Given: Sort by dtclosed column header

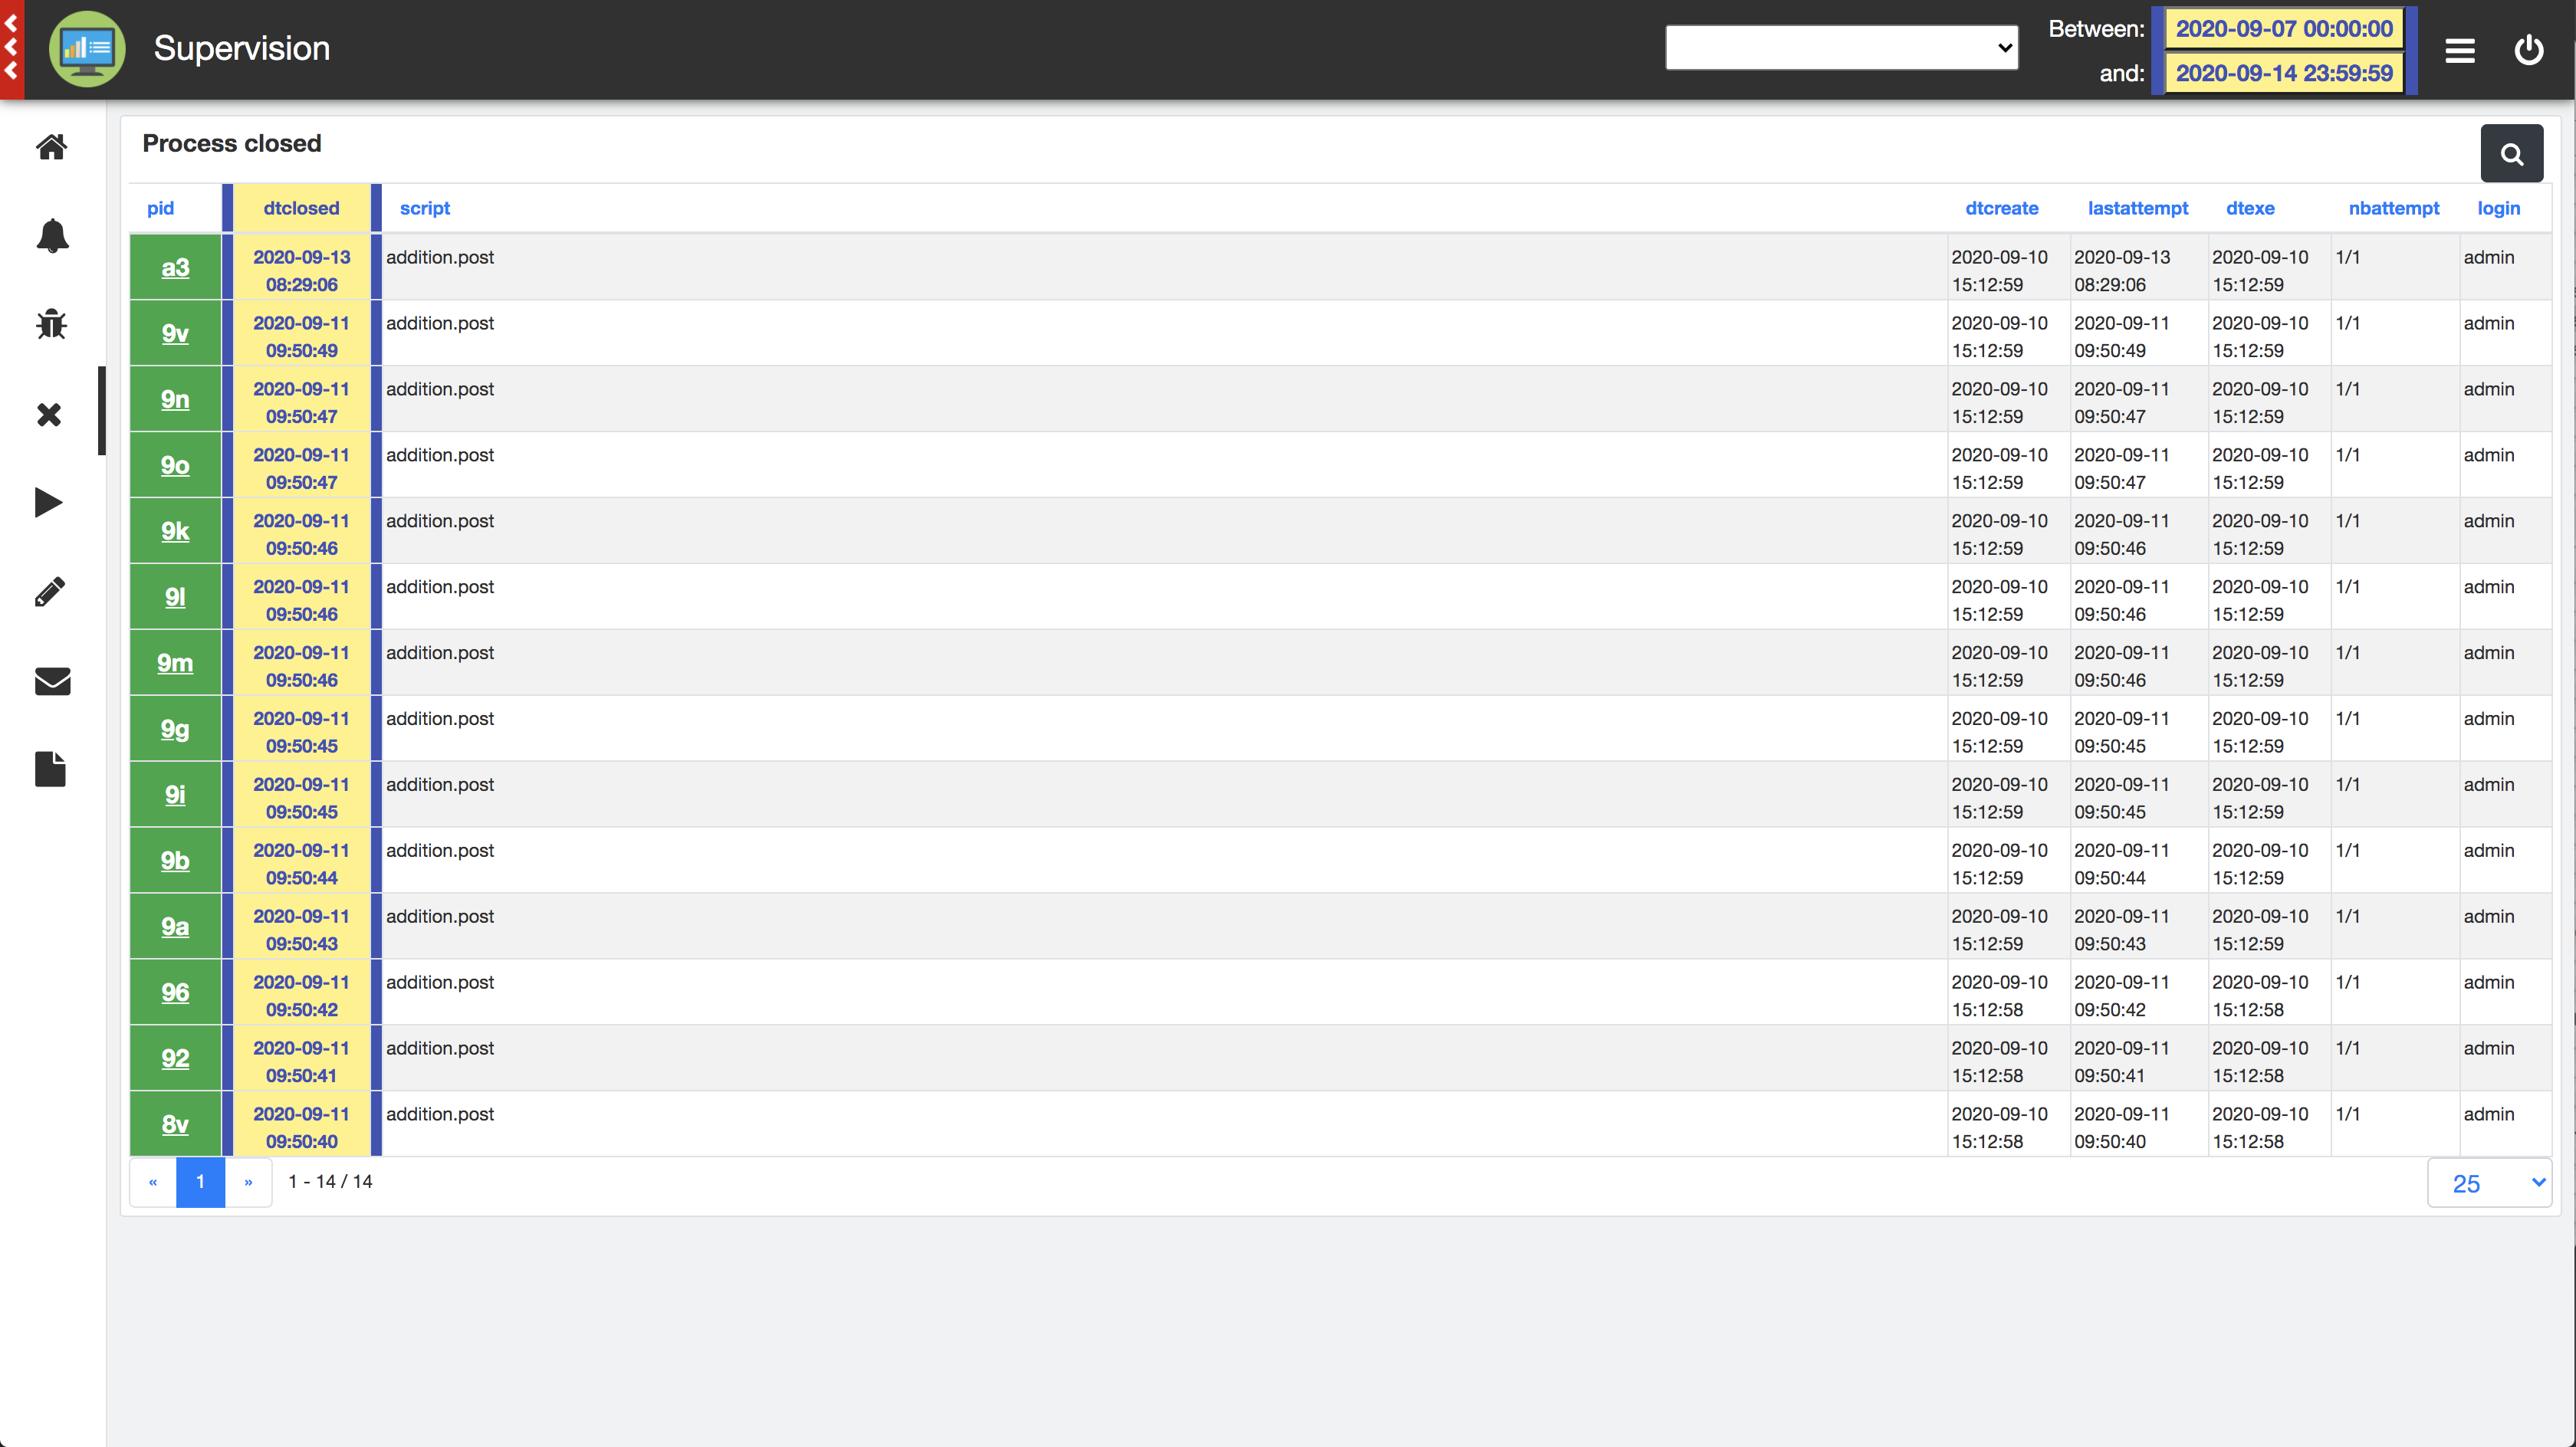Looking at the screenshot, I should click(x=301, y=208).
